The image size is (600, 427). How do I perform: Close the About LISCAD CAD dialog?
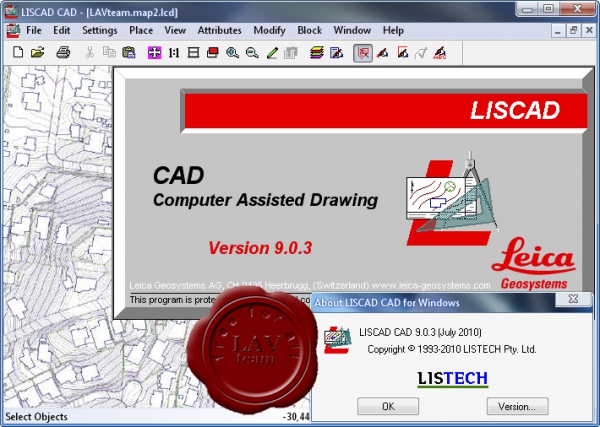click(573, 299)
